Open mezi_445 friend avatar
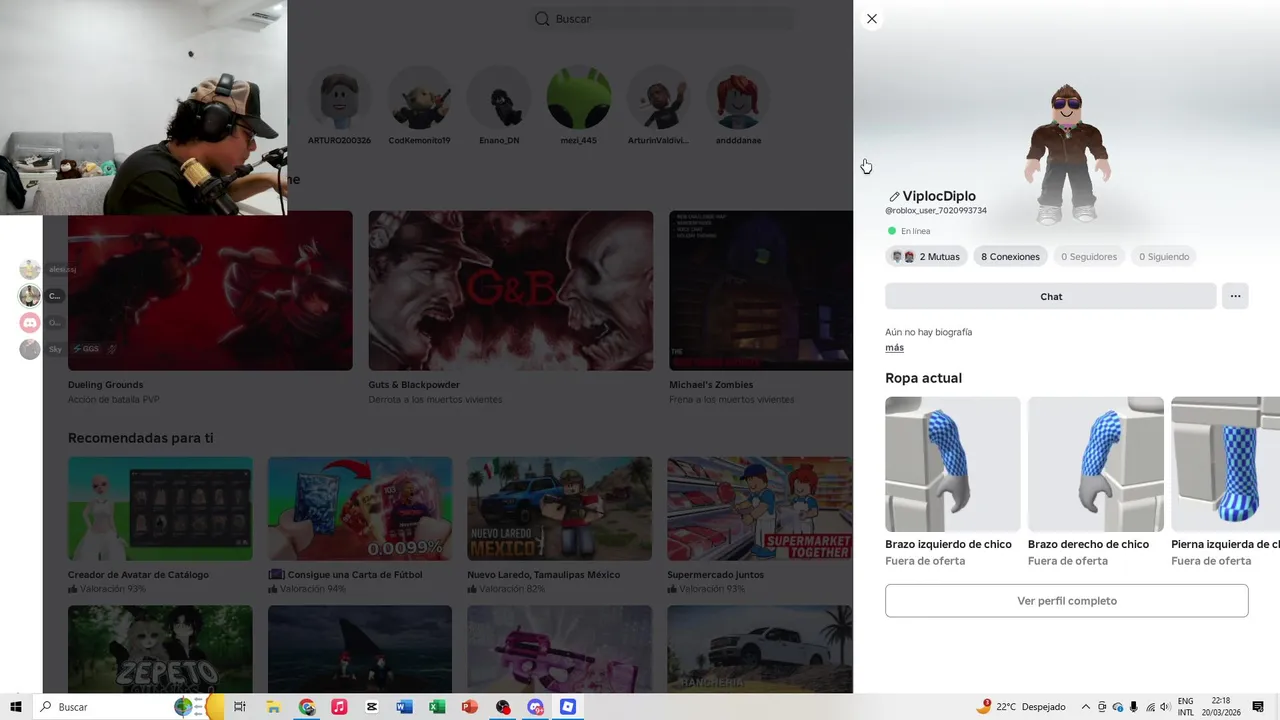This screenshot has height=720, width=1280. coord(578,99)
